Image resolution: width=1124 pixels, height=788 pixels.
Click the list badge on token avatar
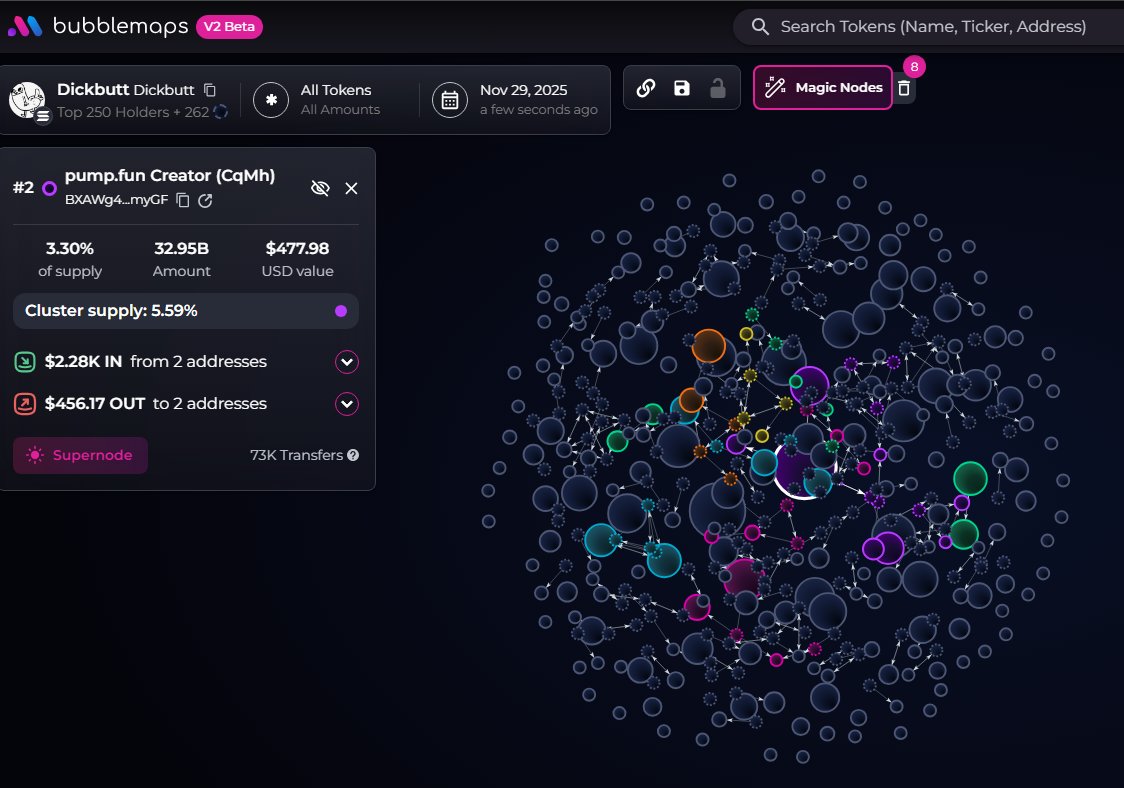coord(43,115)
